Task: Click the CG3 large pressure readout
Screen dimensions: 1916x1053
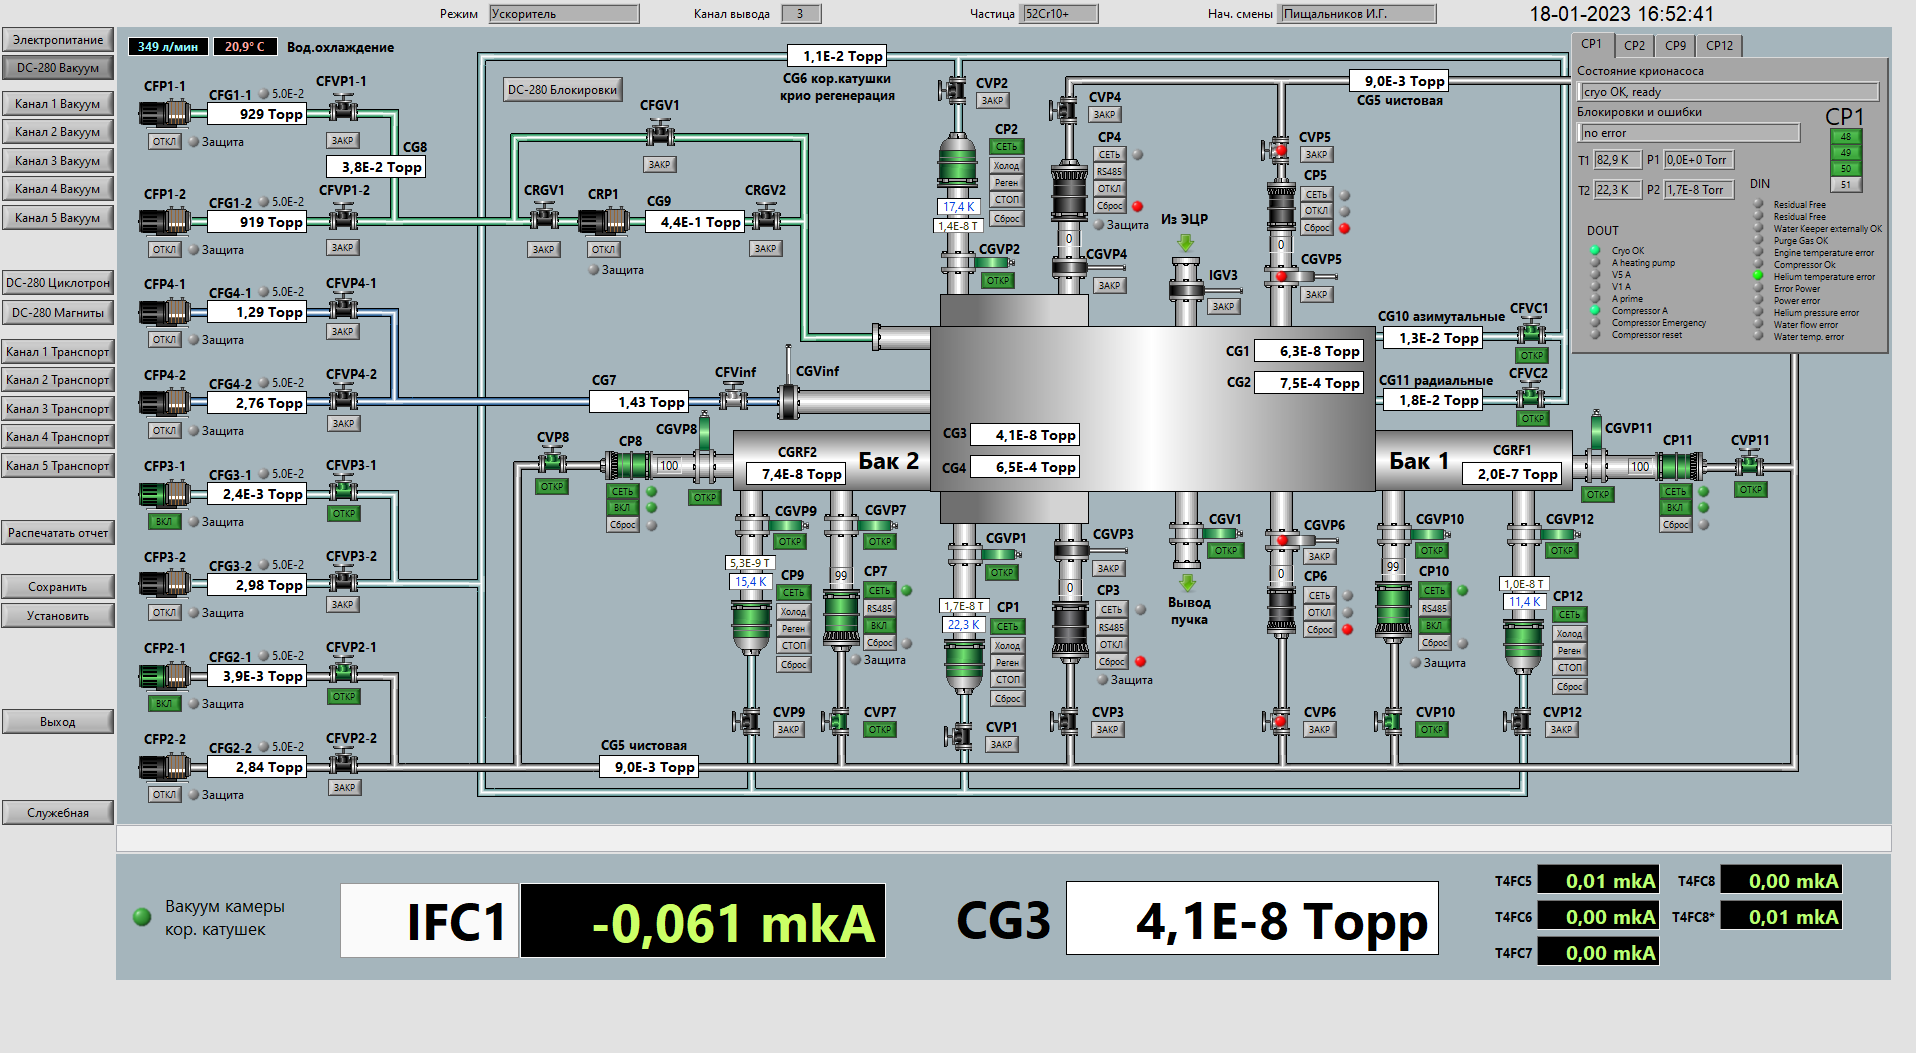Action: [x=1252, y=919]
